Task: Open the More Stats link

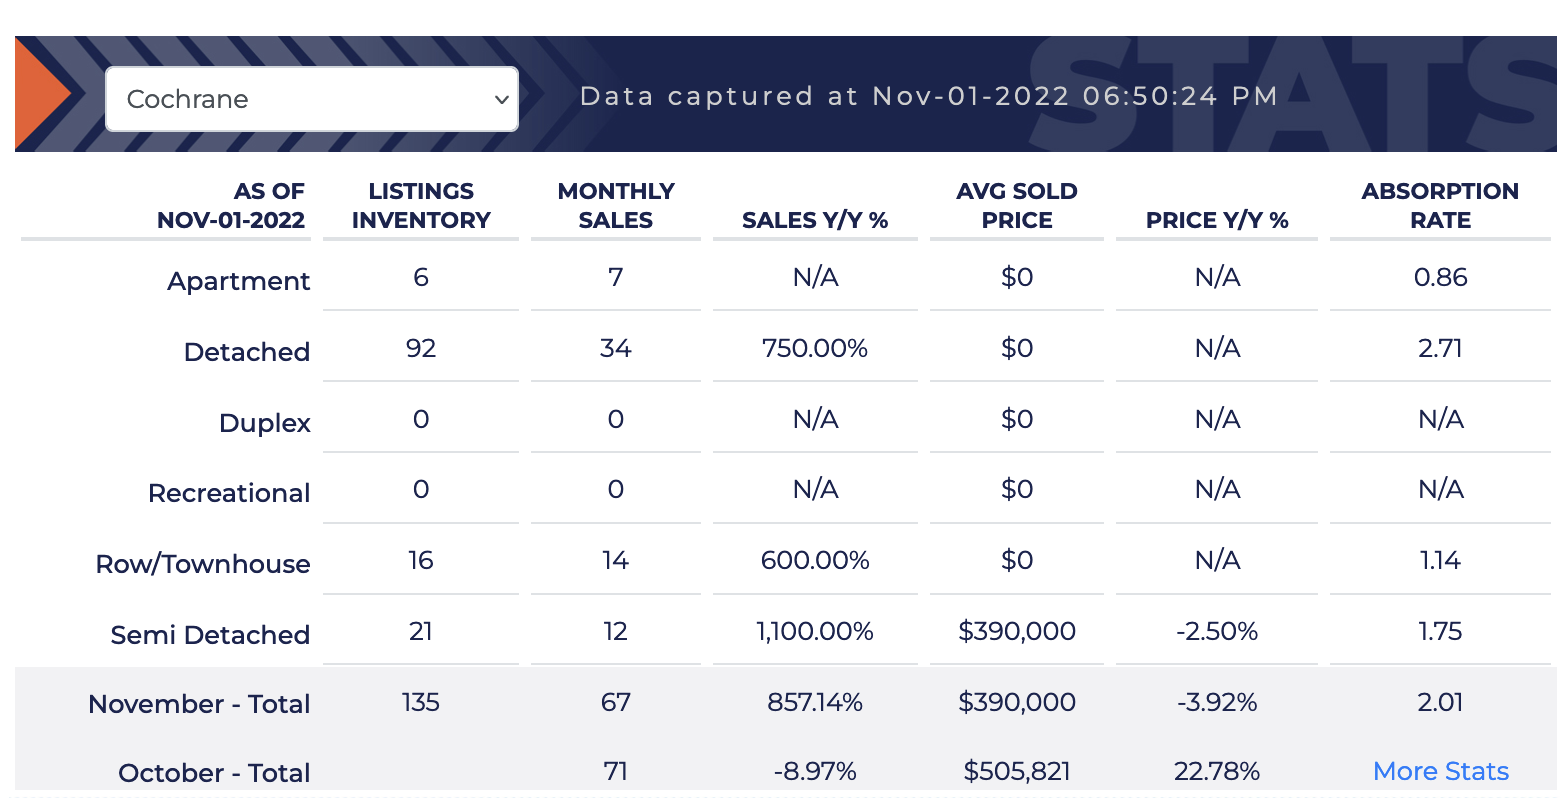Action: click(x=1440, y=771)
